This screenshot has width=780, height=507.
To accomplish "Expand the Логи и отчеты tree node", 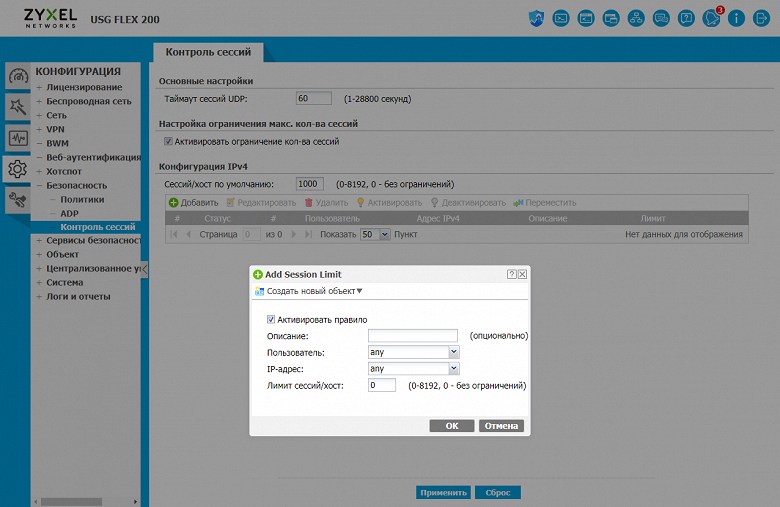I will (x=39, y=296).
